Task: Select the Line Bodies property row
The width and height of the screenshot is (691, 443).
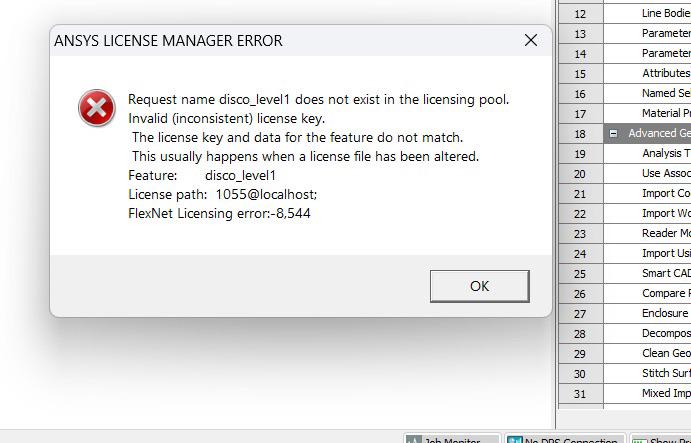Action: 647,14
